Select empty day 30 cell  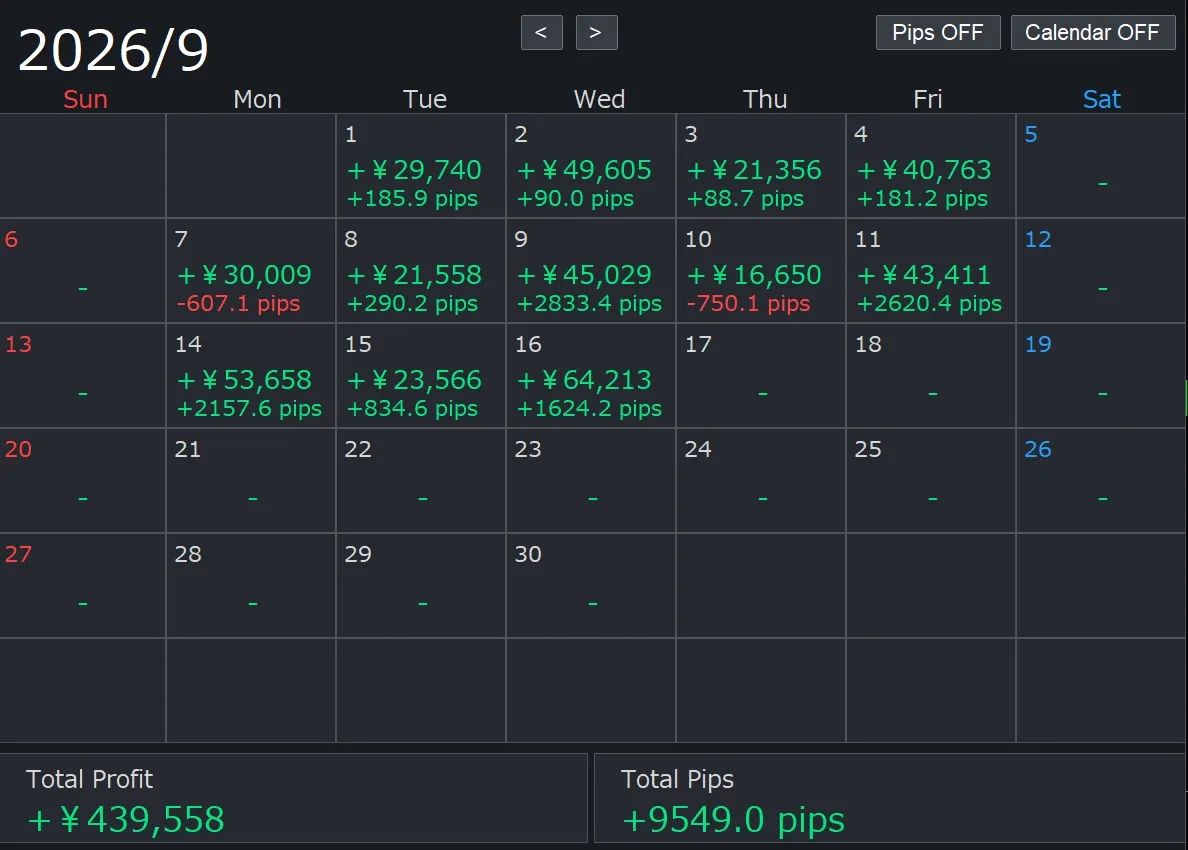point(590,586)
